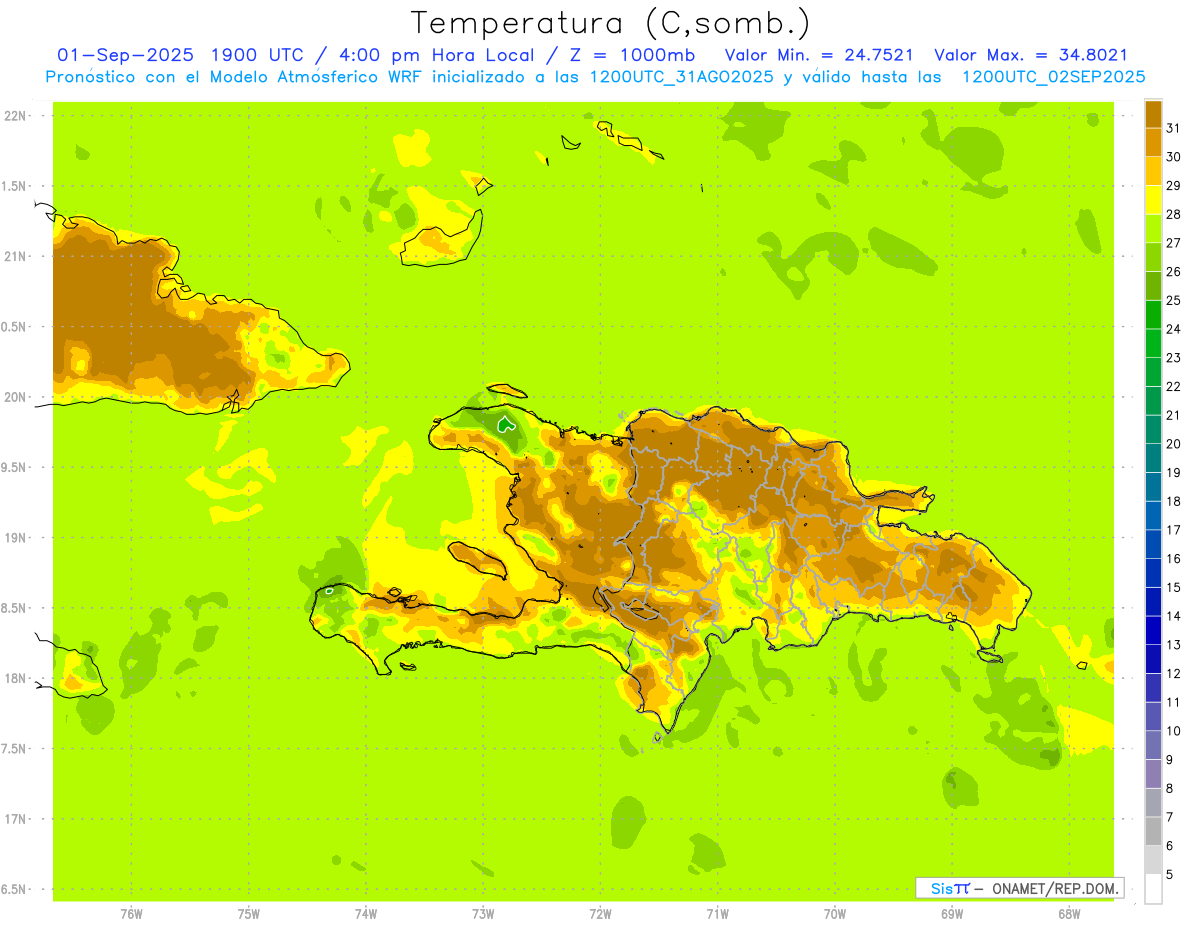Click the '15' value on color scale
The height and width of the screenshot is (927, 1200).
pyautogui.click(x=1174, y=587)
